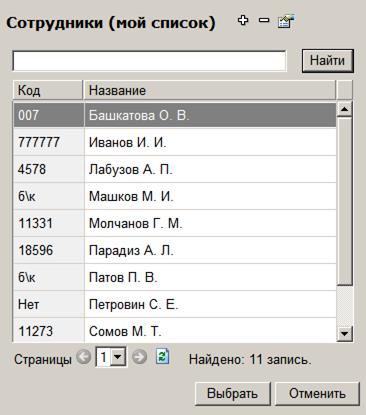Viewport: 366px width, 415px height.
Task: Click the plus icon to add employee
Action: [243, 21]
